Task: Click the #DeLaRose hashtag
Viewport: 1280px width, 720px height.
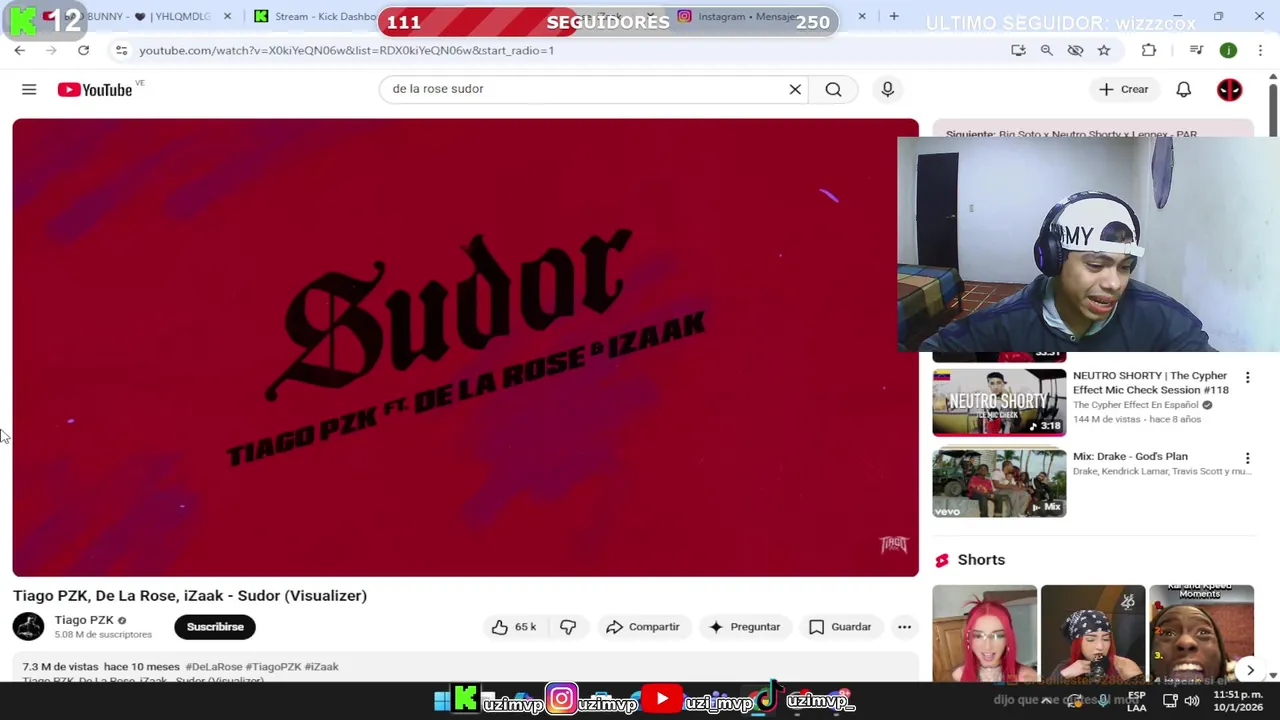Action: [x=214, y=667]
